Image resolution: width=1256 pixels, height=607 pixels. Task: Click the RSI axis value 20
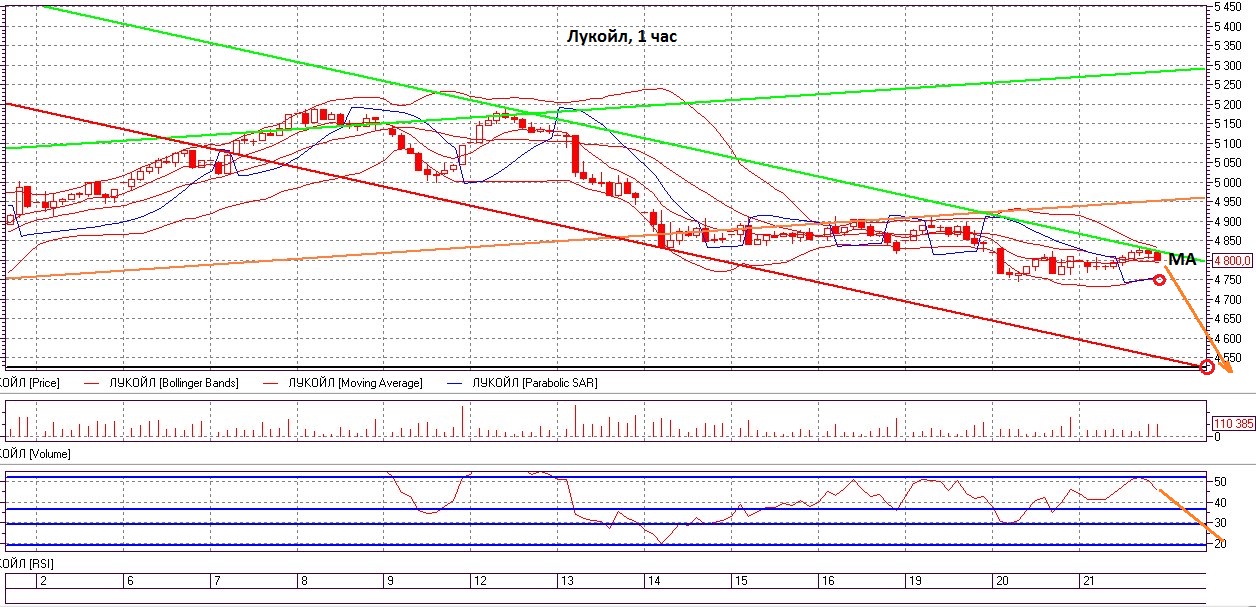pos(1221,544)
